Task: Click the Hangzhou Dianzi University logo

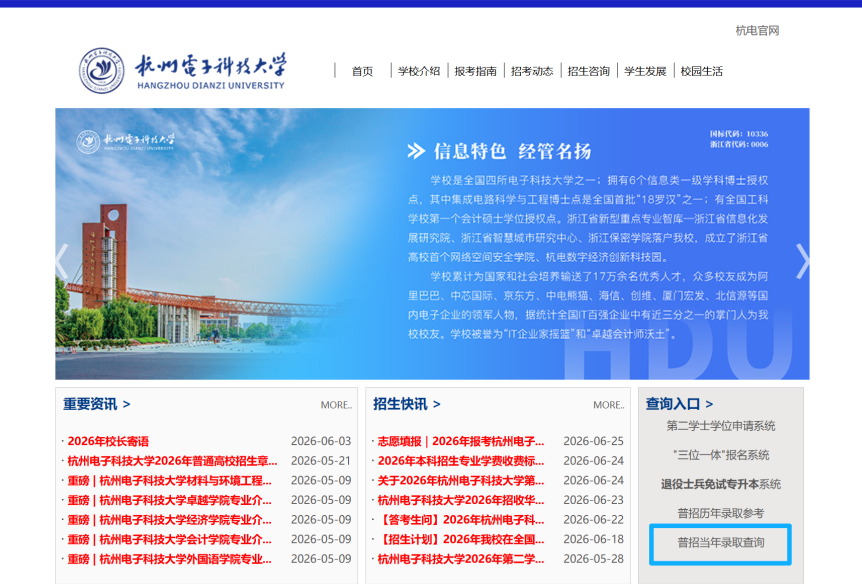Action: click(182, 70)
